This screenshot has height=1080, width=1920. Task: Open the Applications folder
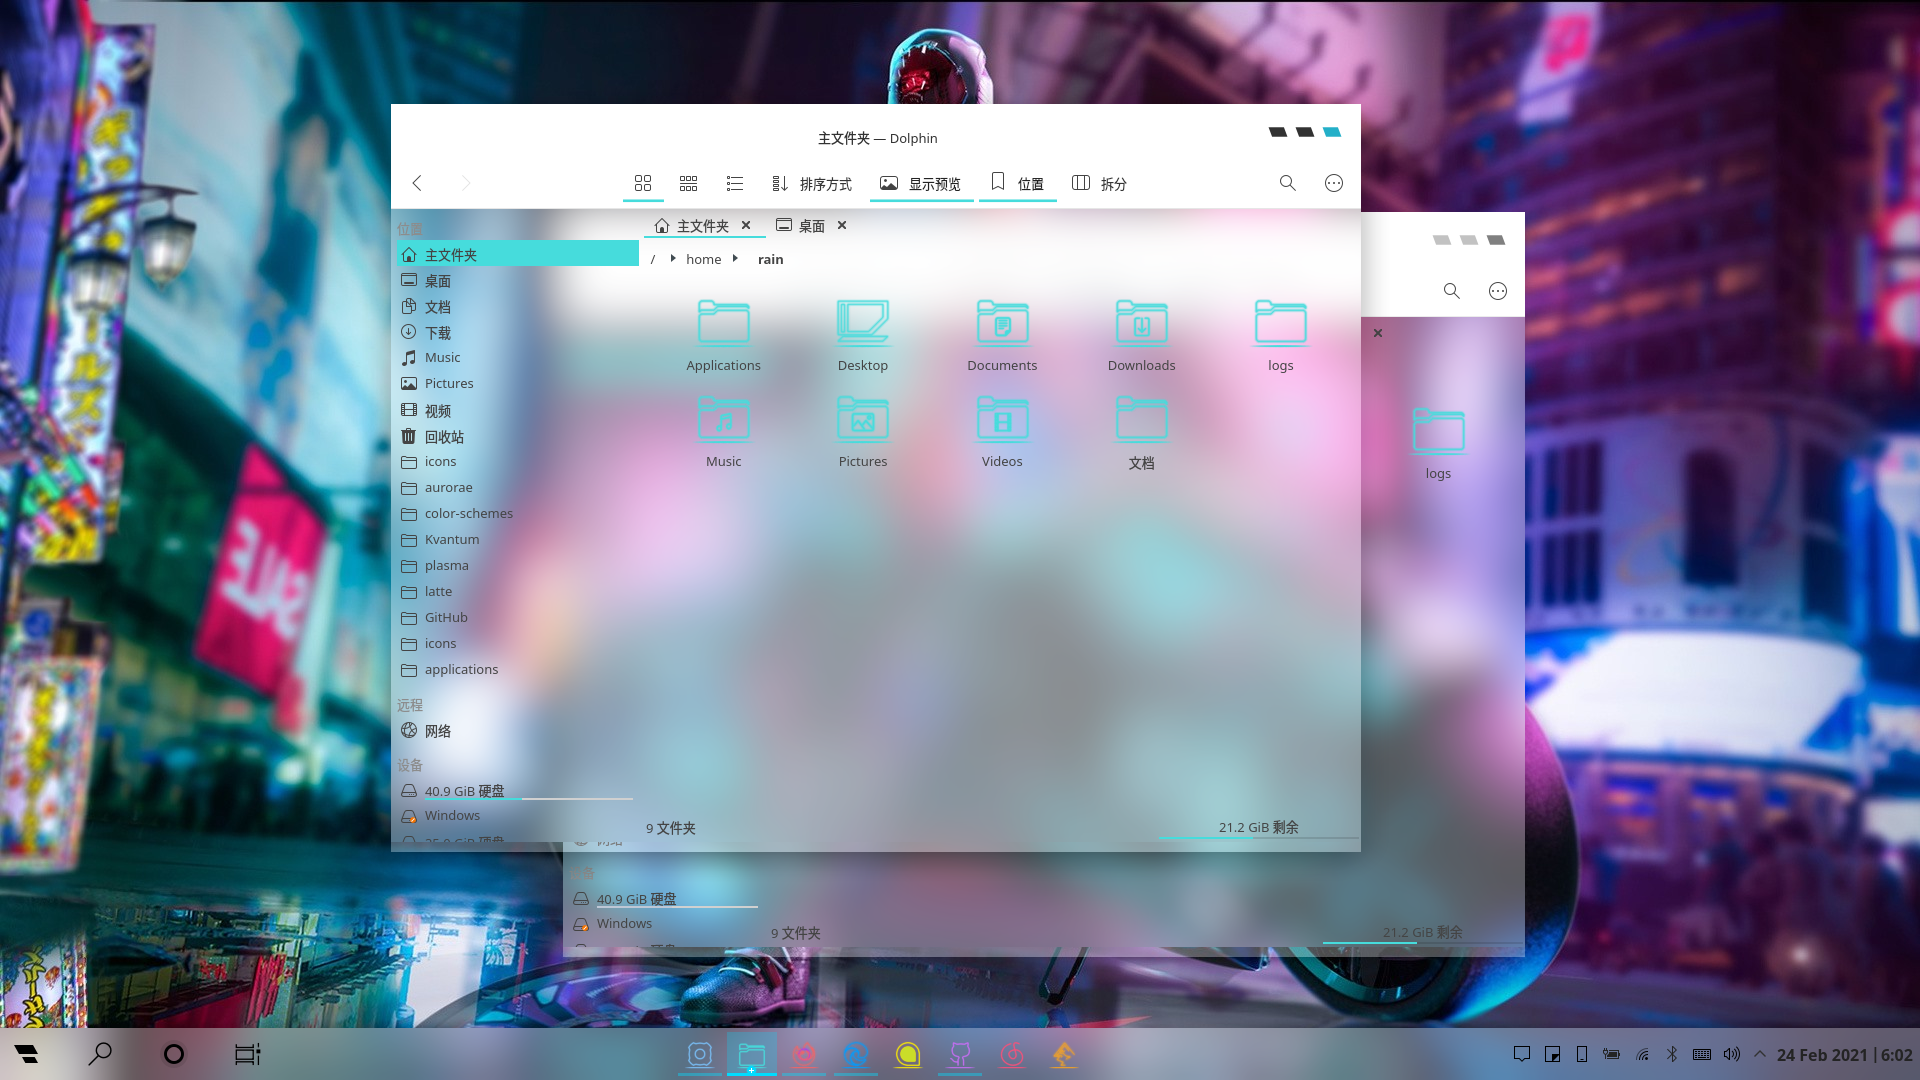click(724, 335)
